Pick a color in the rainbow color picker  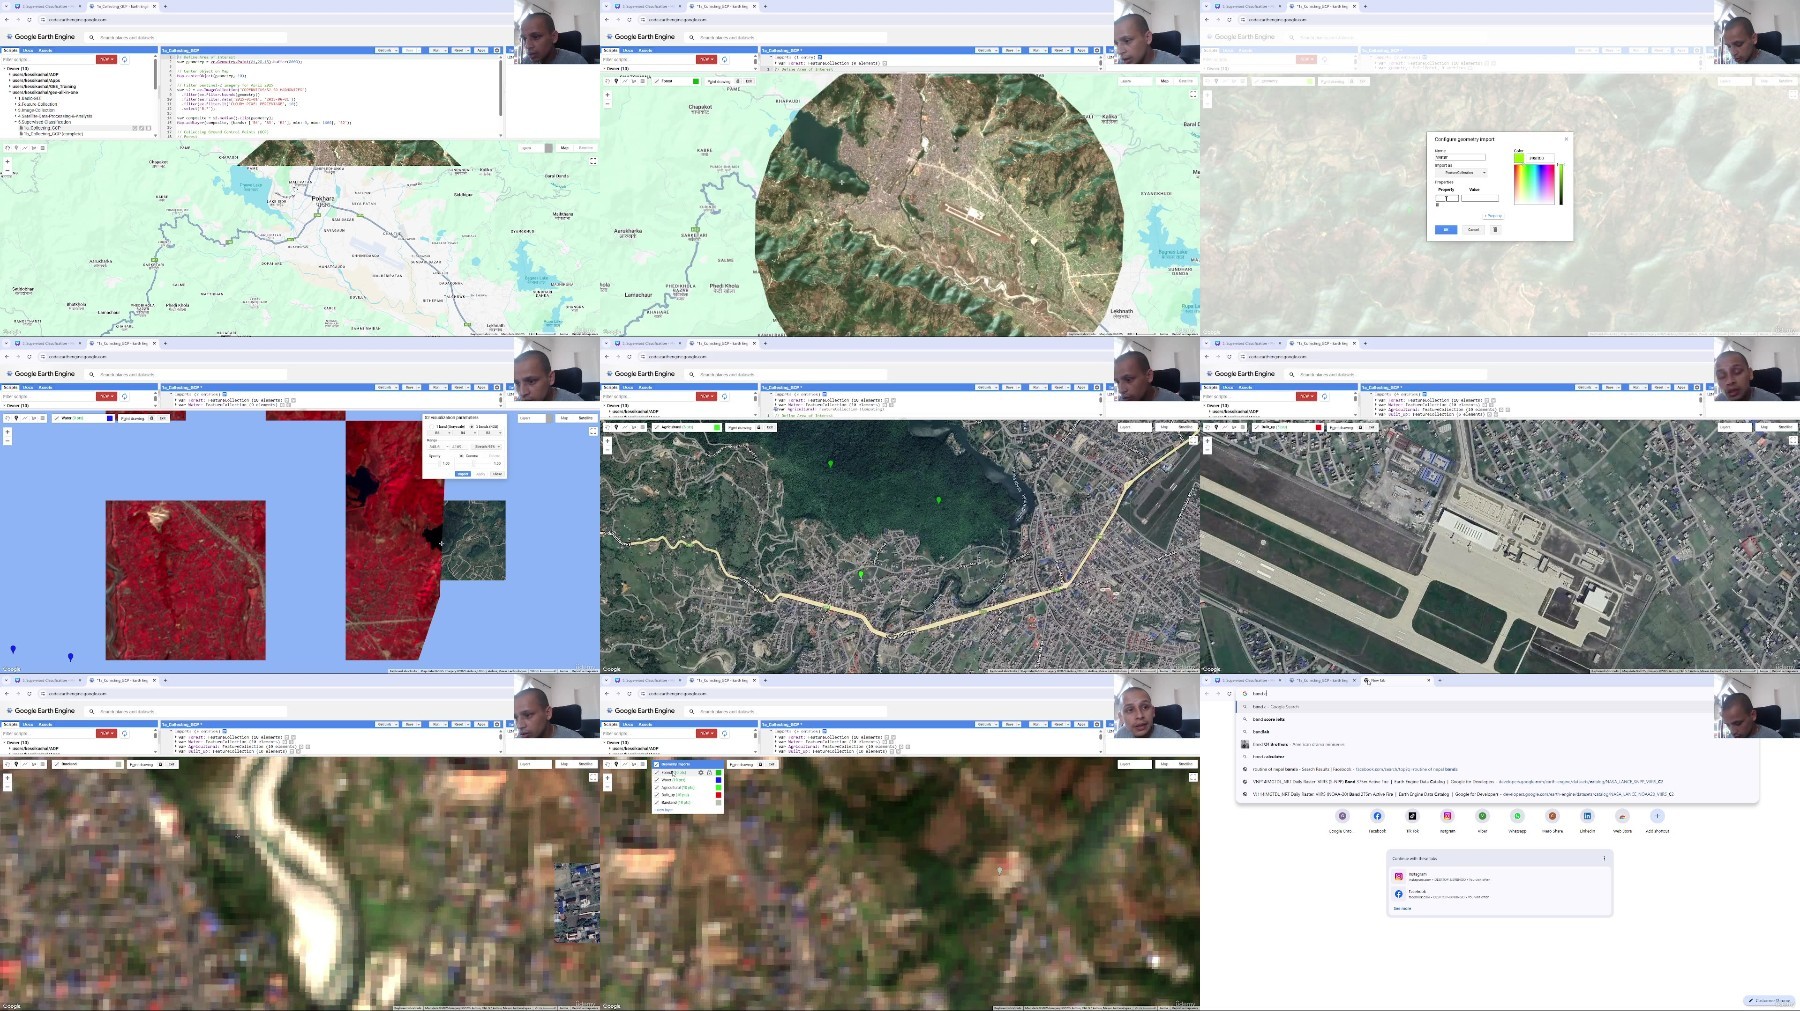coord(1534,184)
